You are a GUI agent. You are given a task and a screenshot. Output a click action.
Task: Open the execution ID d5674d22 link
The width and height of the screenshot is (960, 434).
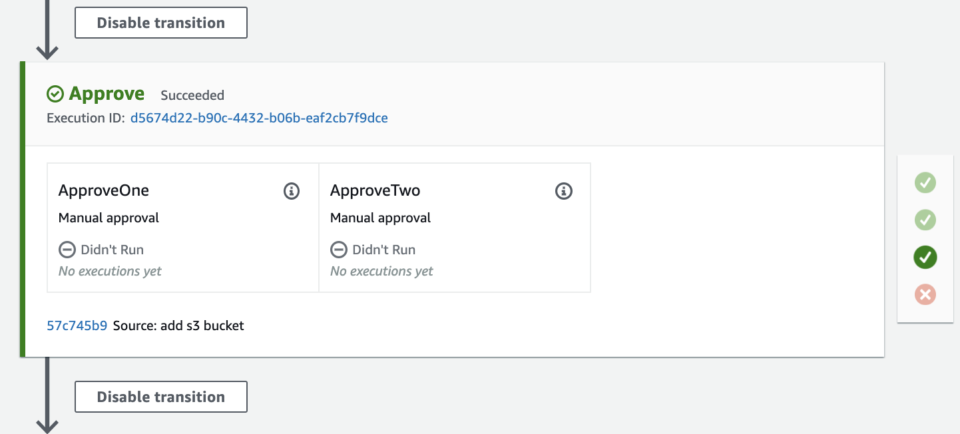point(259,118)
